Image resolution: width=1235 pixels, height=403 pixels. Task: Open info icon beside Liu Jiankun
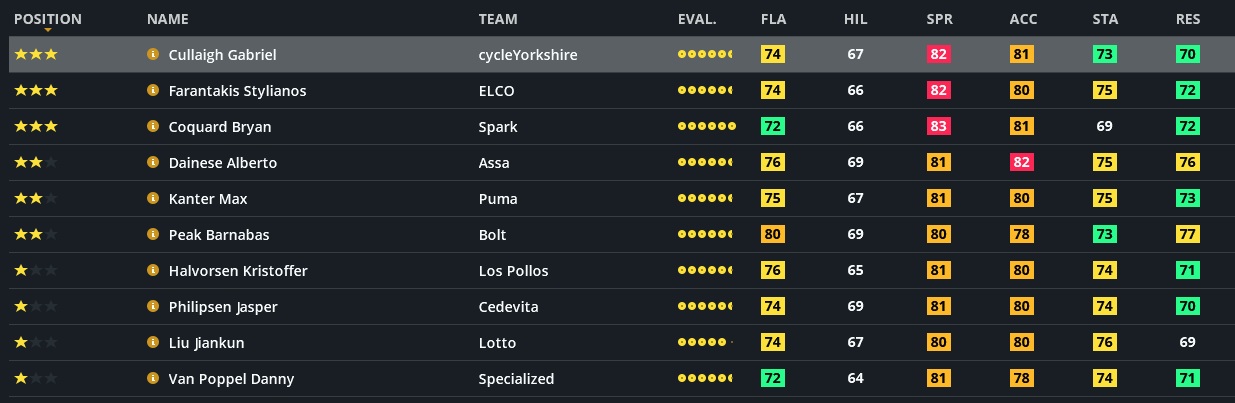click(153, 343)
